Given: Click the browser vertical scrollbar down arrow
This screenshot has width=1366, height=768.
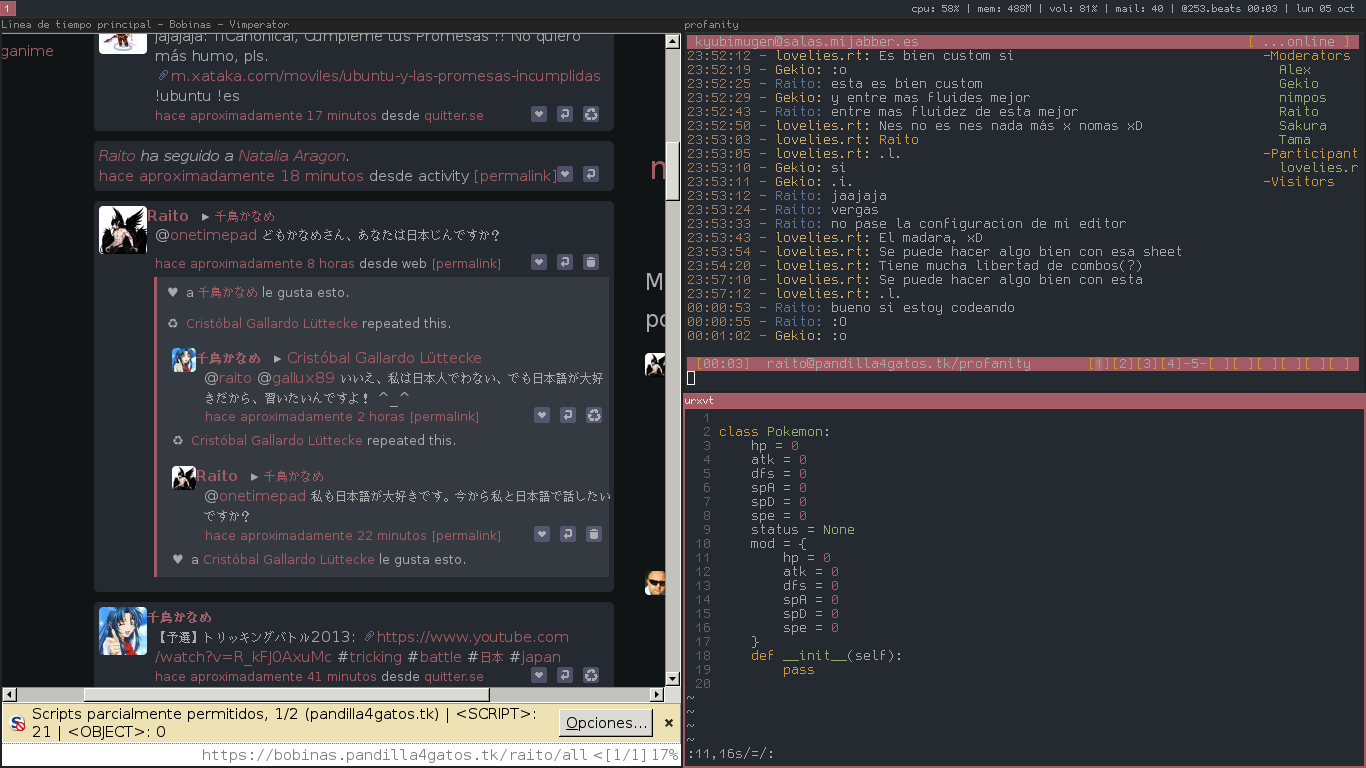Looking at the screenshot, I should [x=672, y=678].
